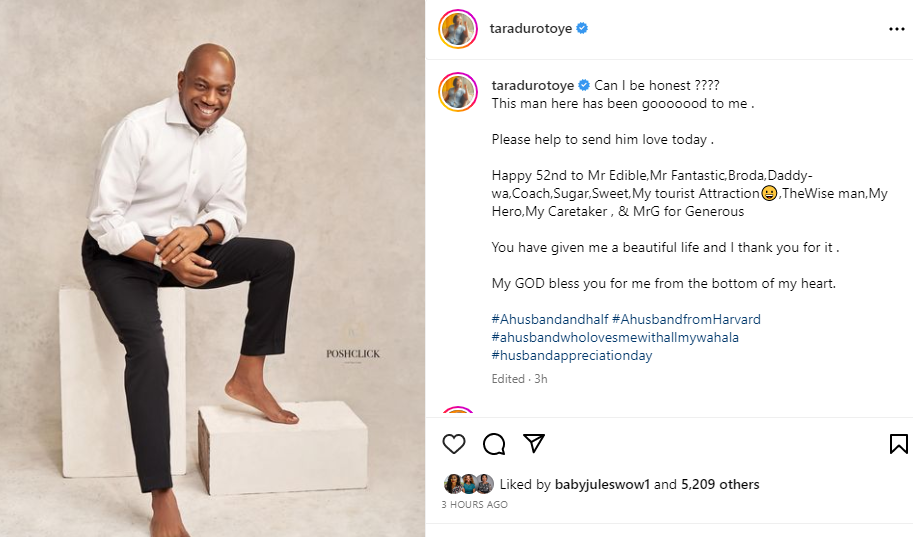
Task: Click taradurotoye username in caption
Action: click(531, 84)
